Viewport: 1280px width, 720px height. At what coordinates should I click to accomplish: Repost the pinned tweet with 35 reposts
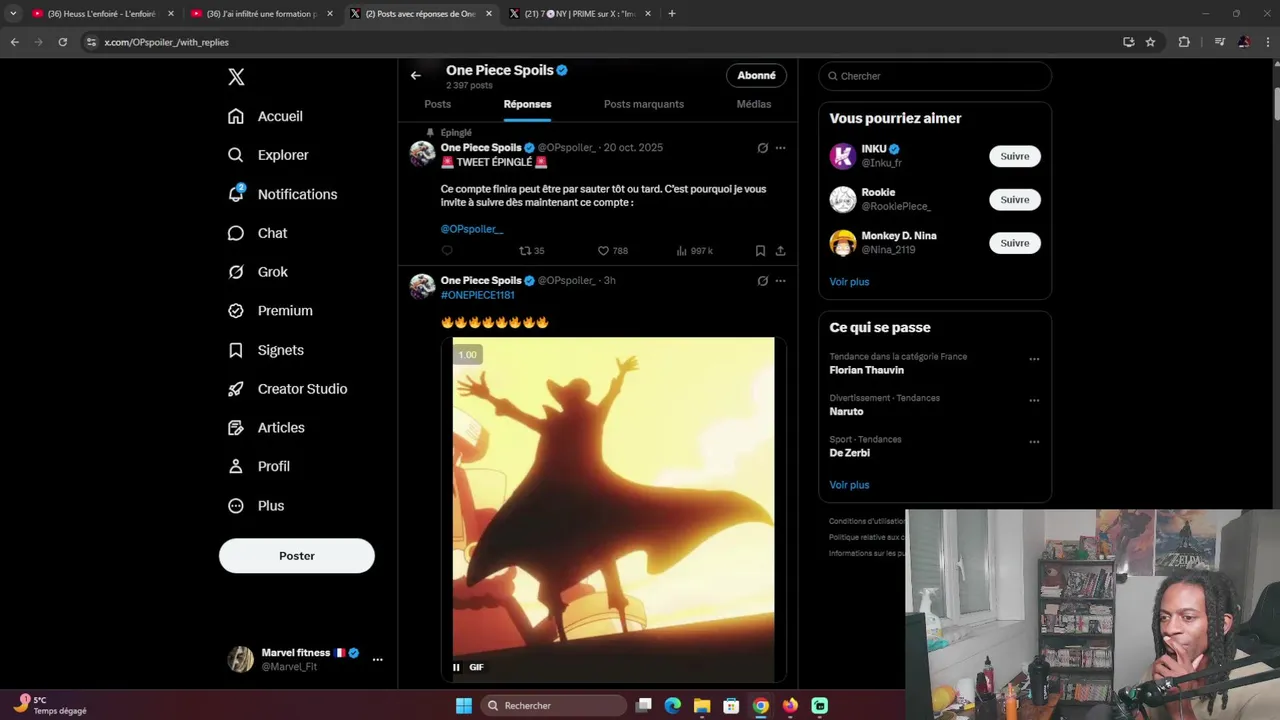pyautogui.click(x=531, y=251)
